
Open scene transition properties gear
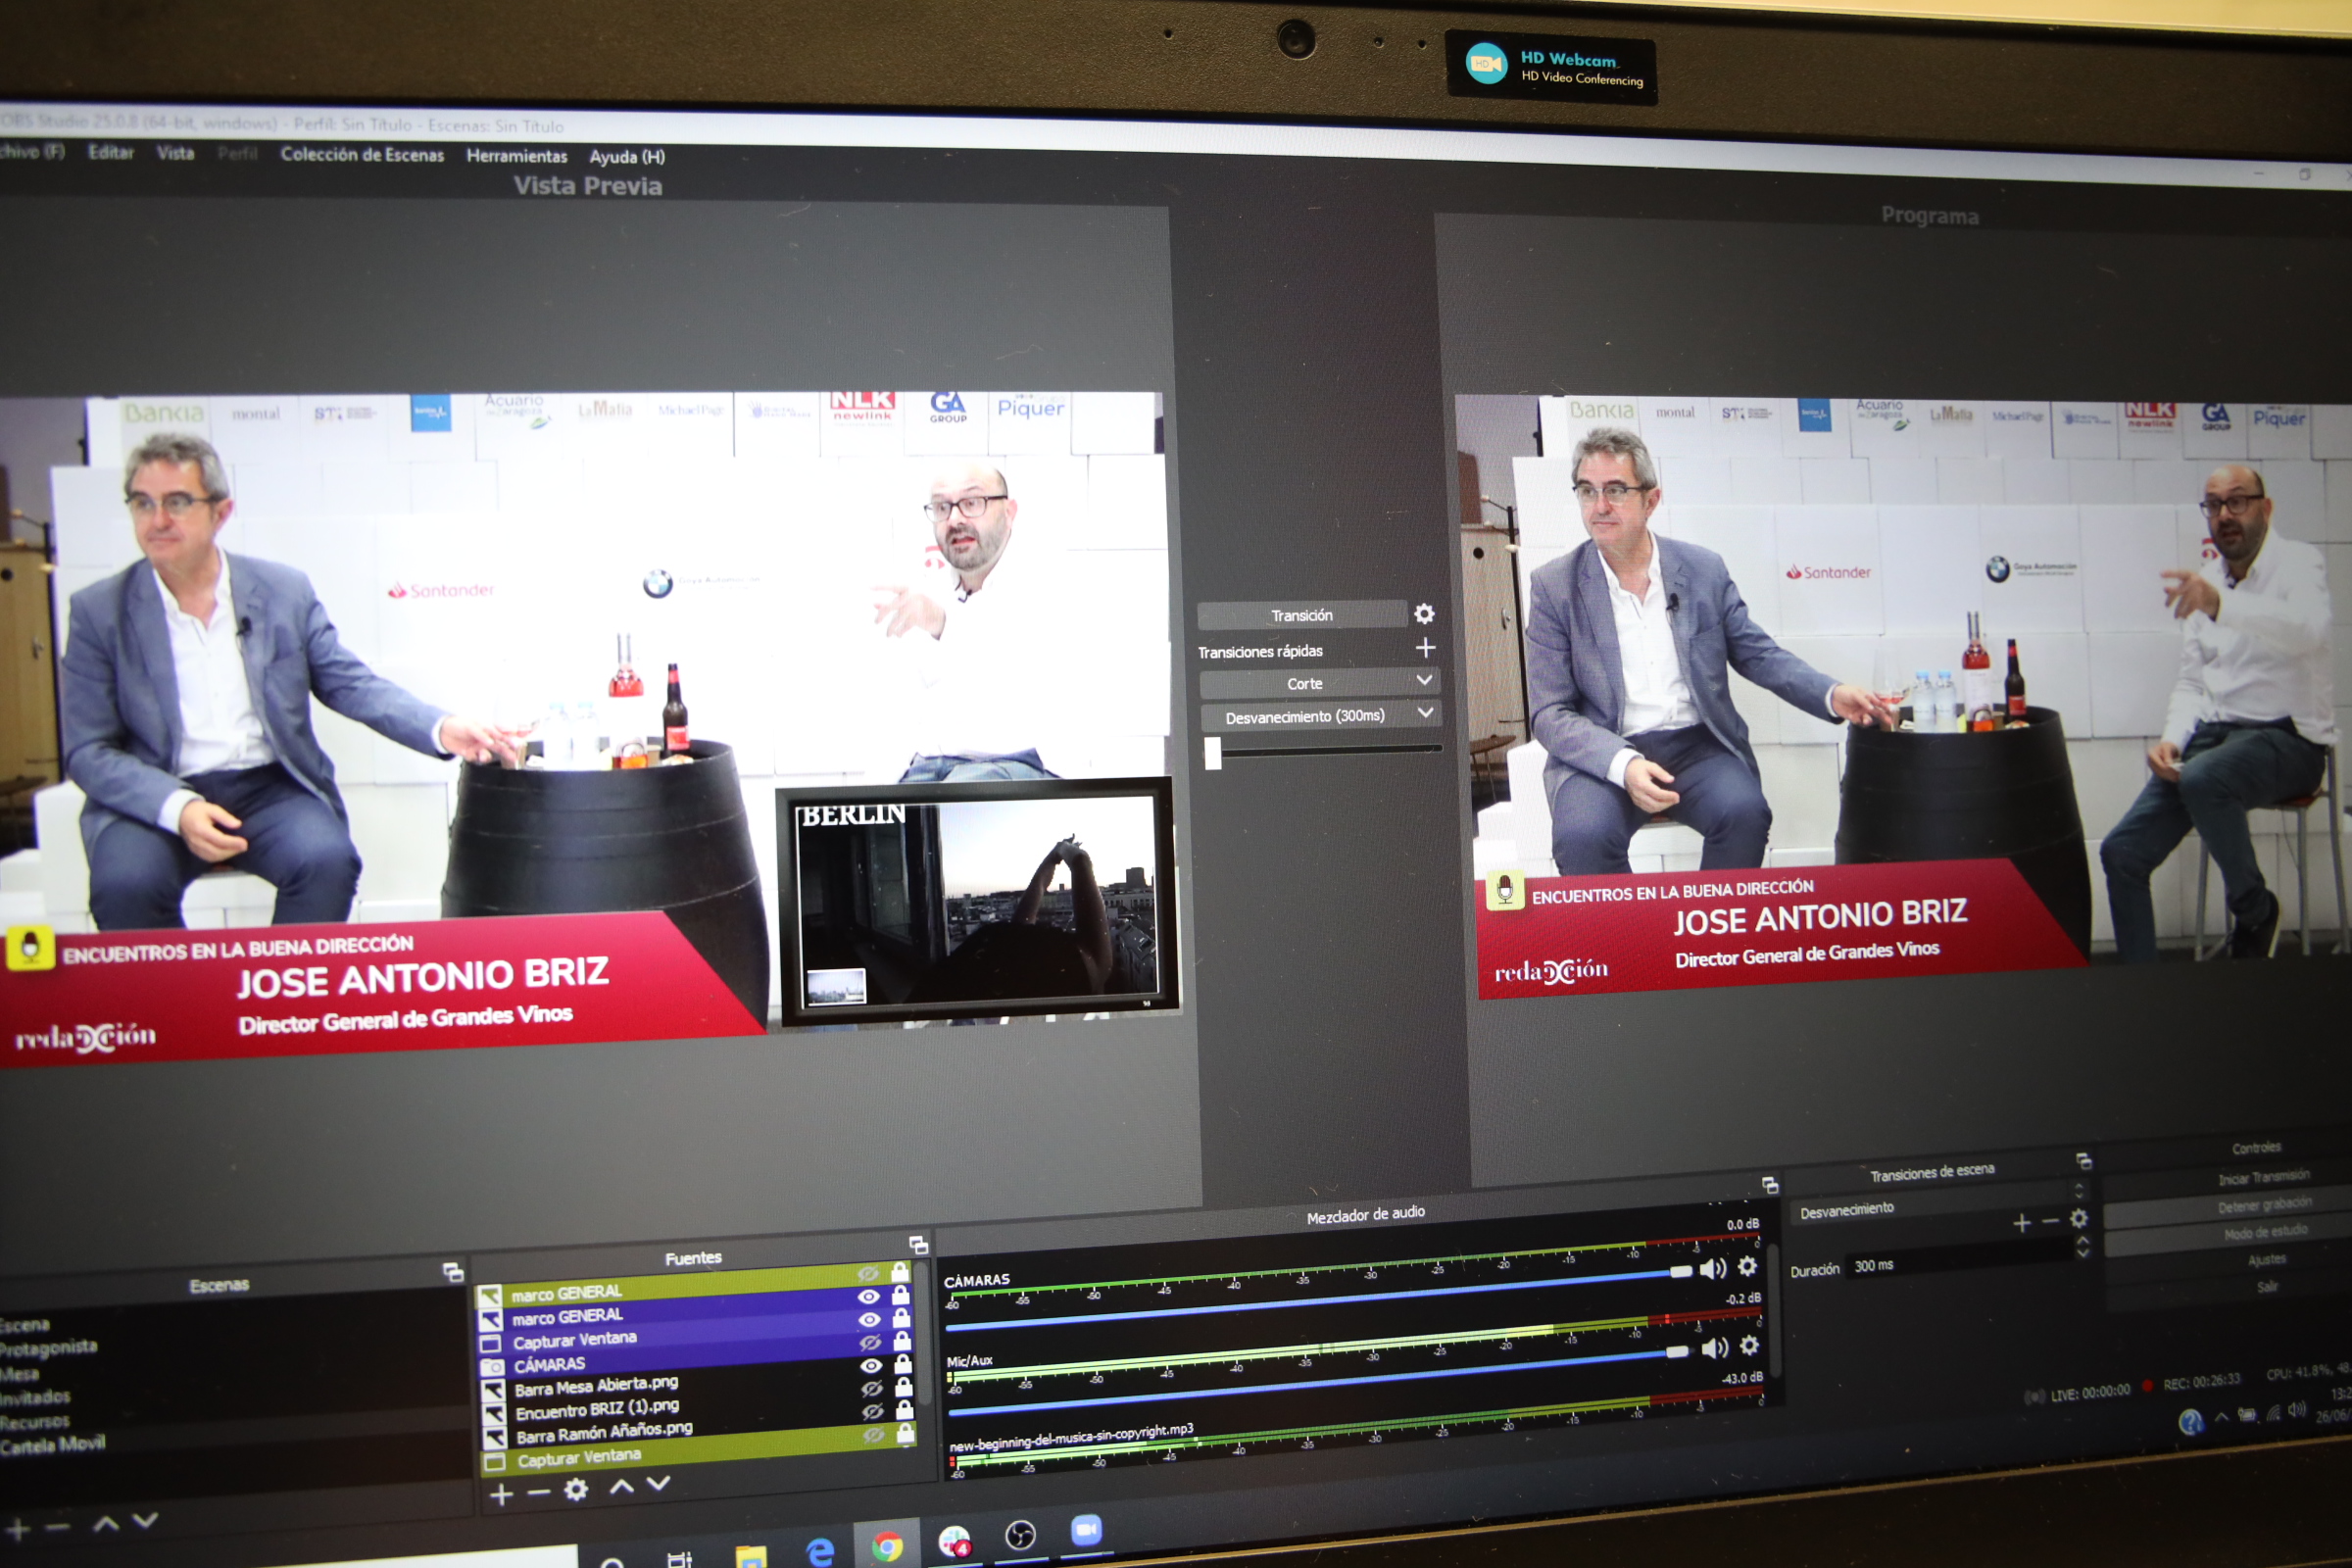coord(2078,1218)
